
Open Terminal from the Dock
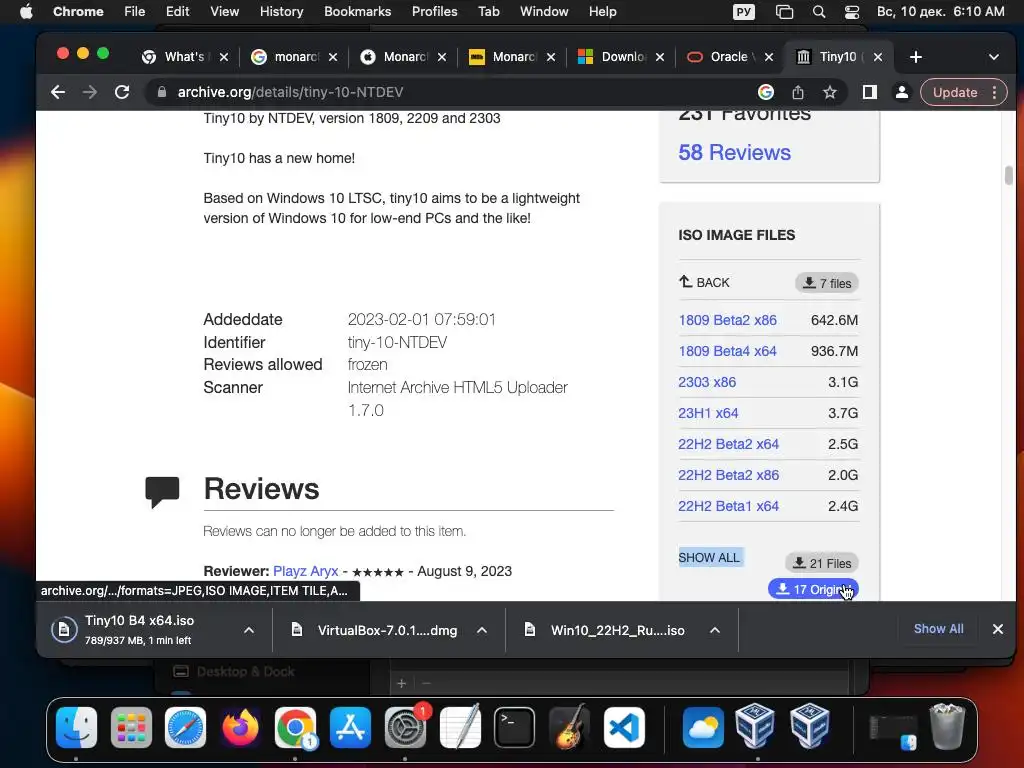(515, 727)
